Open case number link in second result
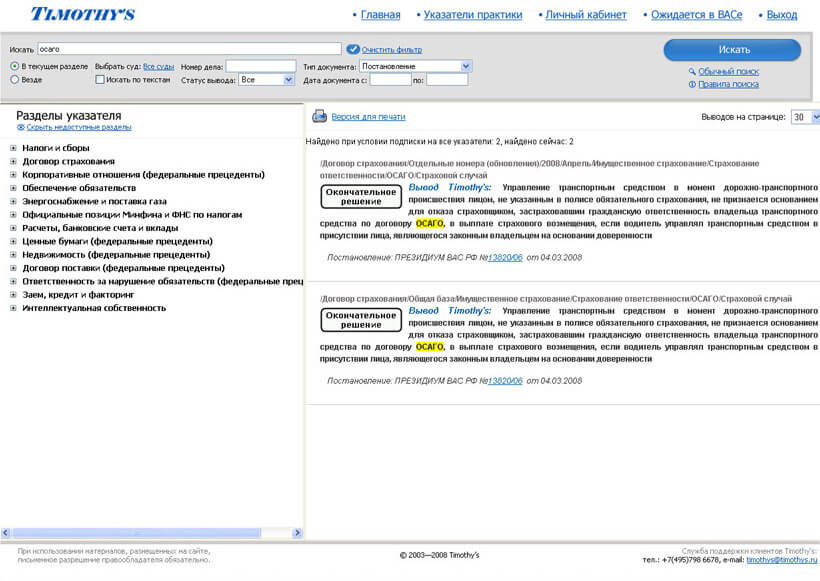 [505, 381]
